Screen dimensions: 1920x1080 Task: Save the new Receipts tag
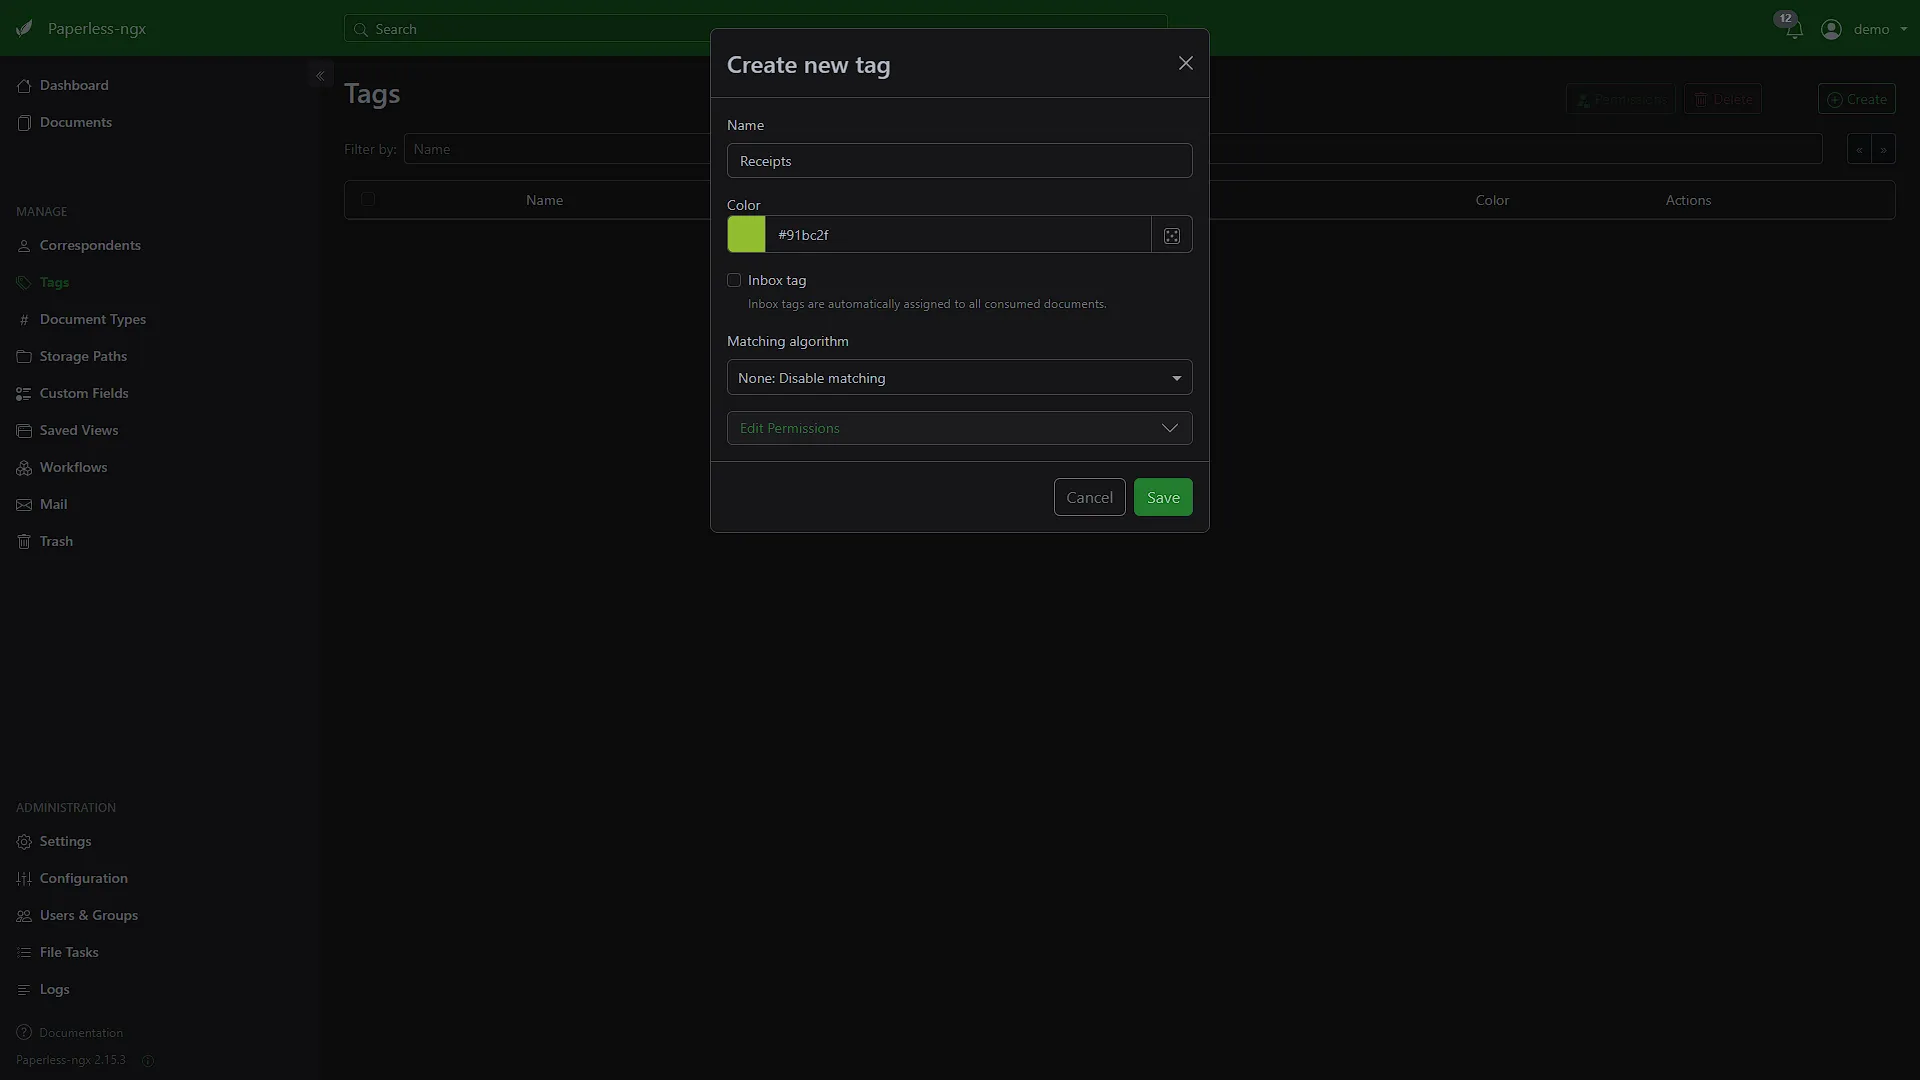point(1163,497)
